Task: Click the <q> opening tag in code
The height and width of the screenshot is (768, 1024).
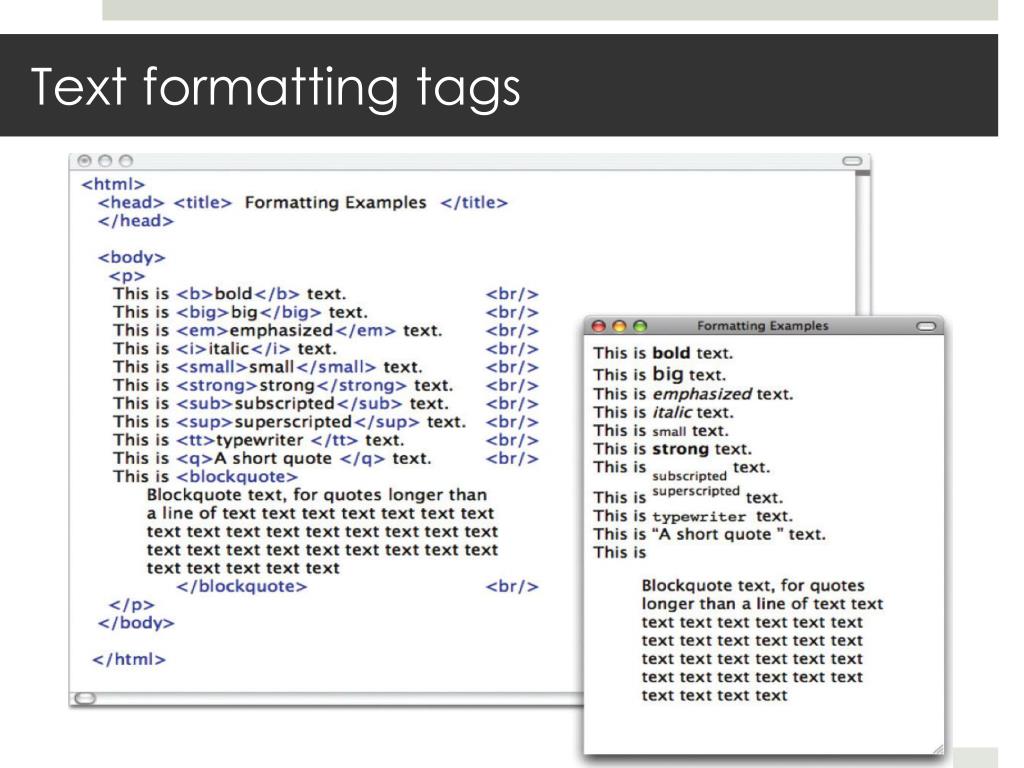Action: [x=195, y=458]
